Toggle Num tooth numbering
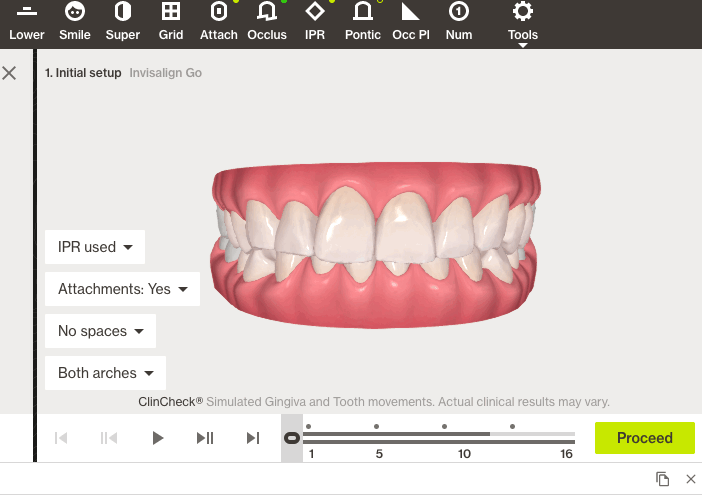Screen dimensions: 702x496 pos(459,22)
